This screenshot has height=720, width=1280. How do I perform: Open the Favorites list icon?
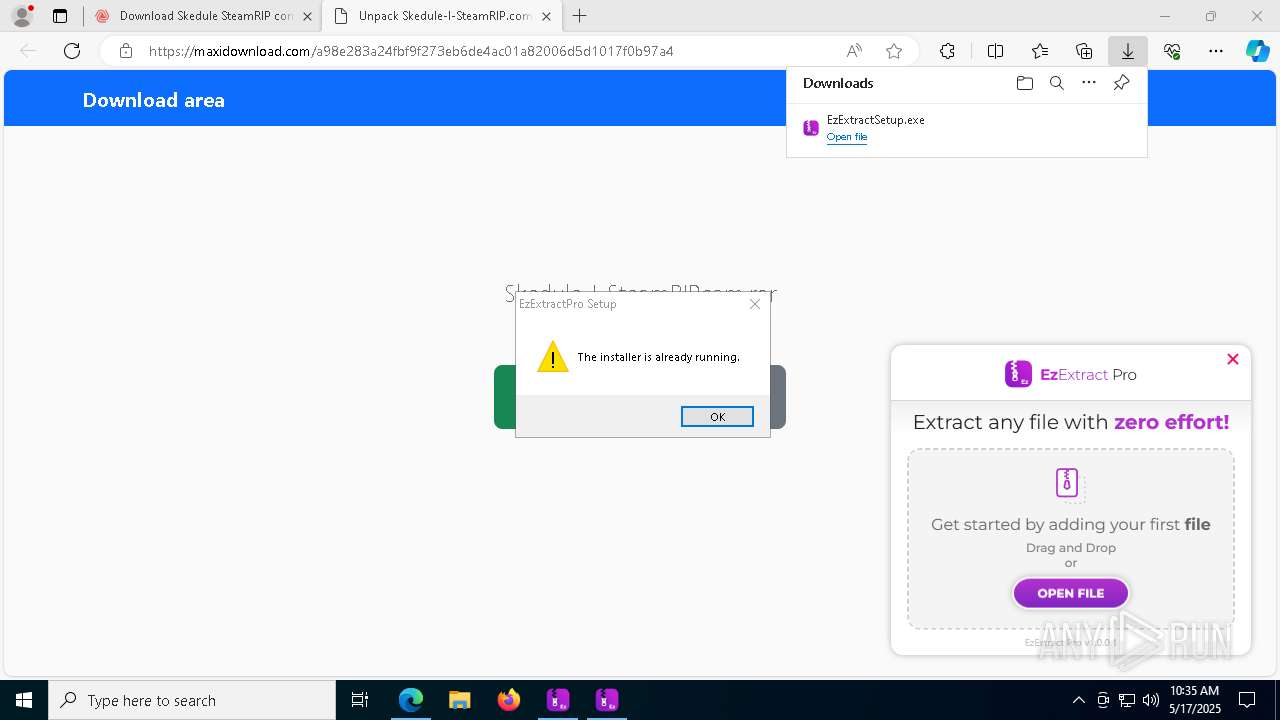tap(1040, 51)
